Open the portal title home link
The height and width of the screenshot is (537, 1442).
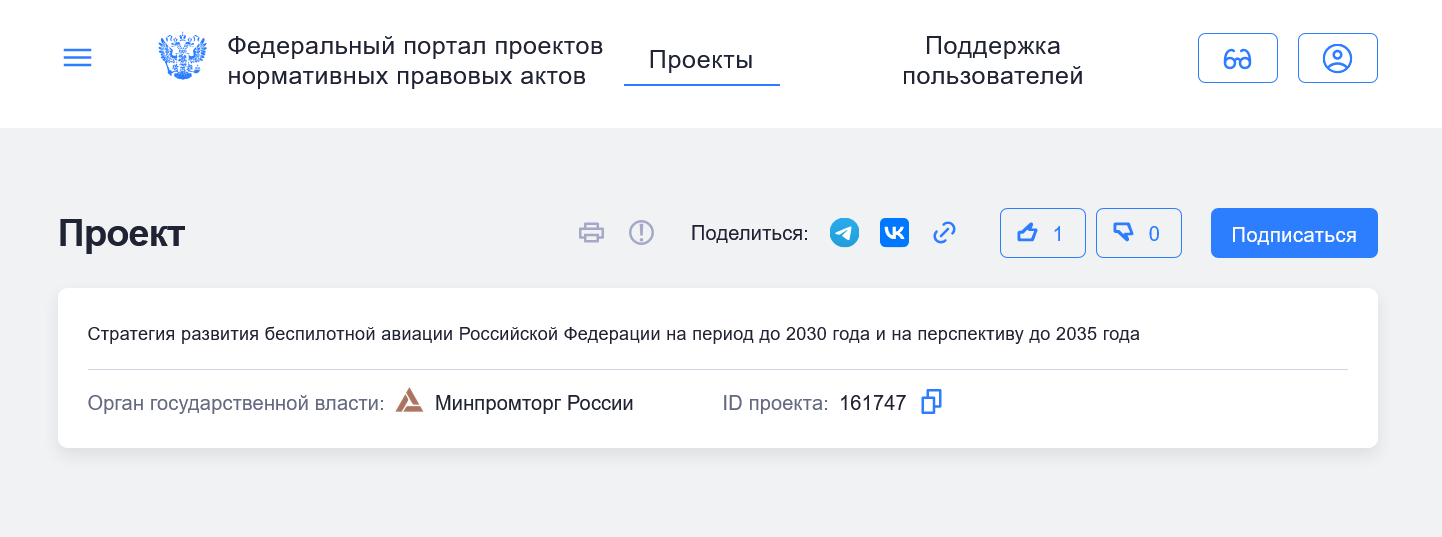[x=415, y=61]
